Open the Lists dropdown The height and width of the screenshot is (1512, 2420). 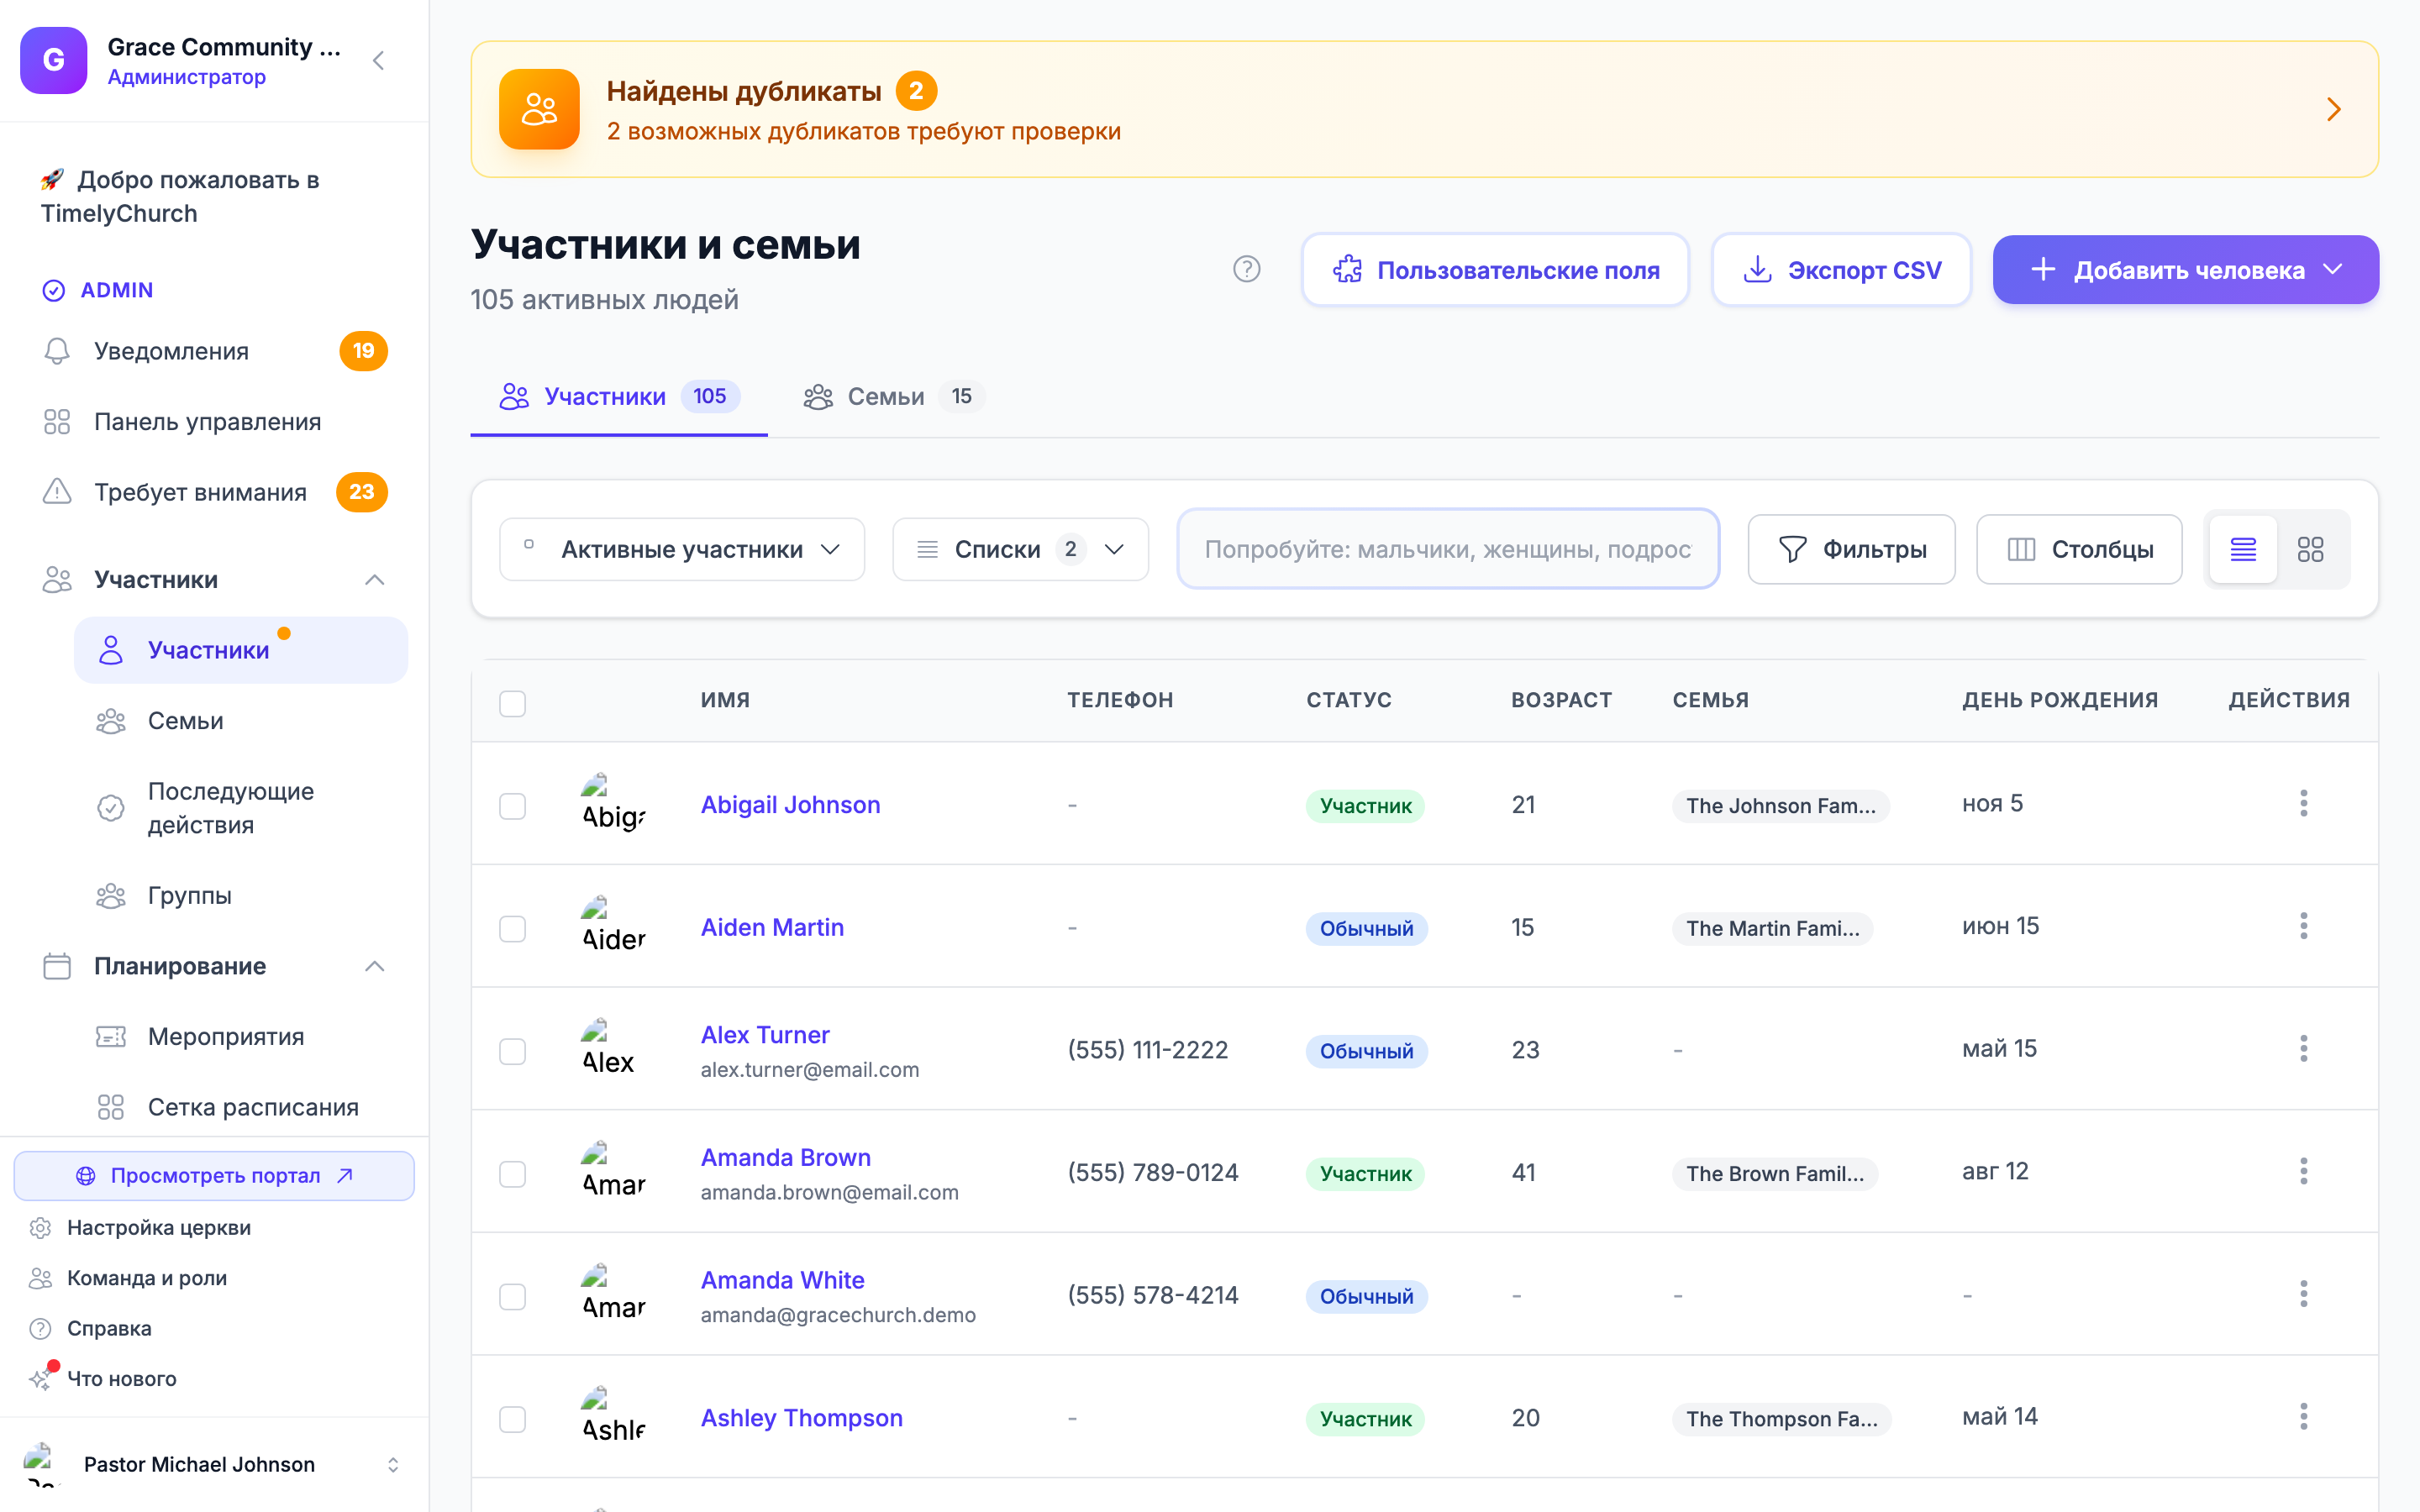pyautogui.click(x=1020, y=549)
